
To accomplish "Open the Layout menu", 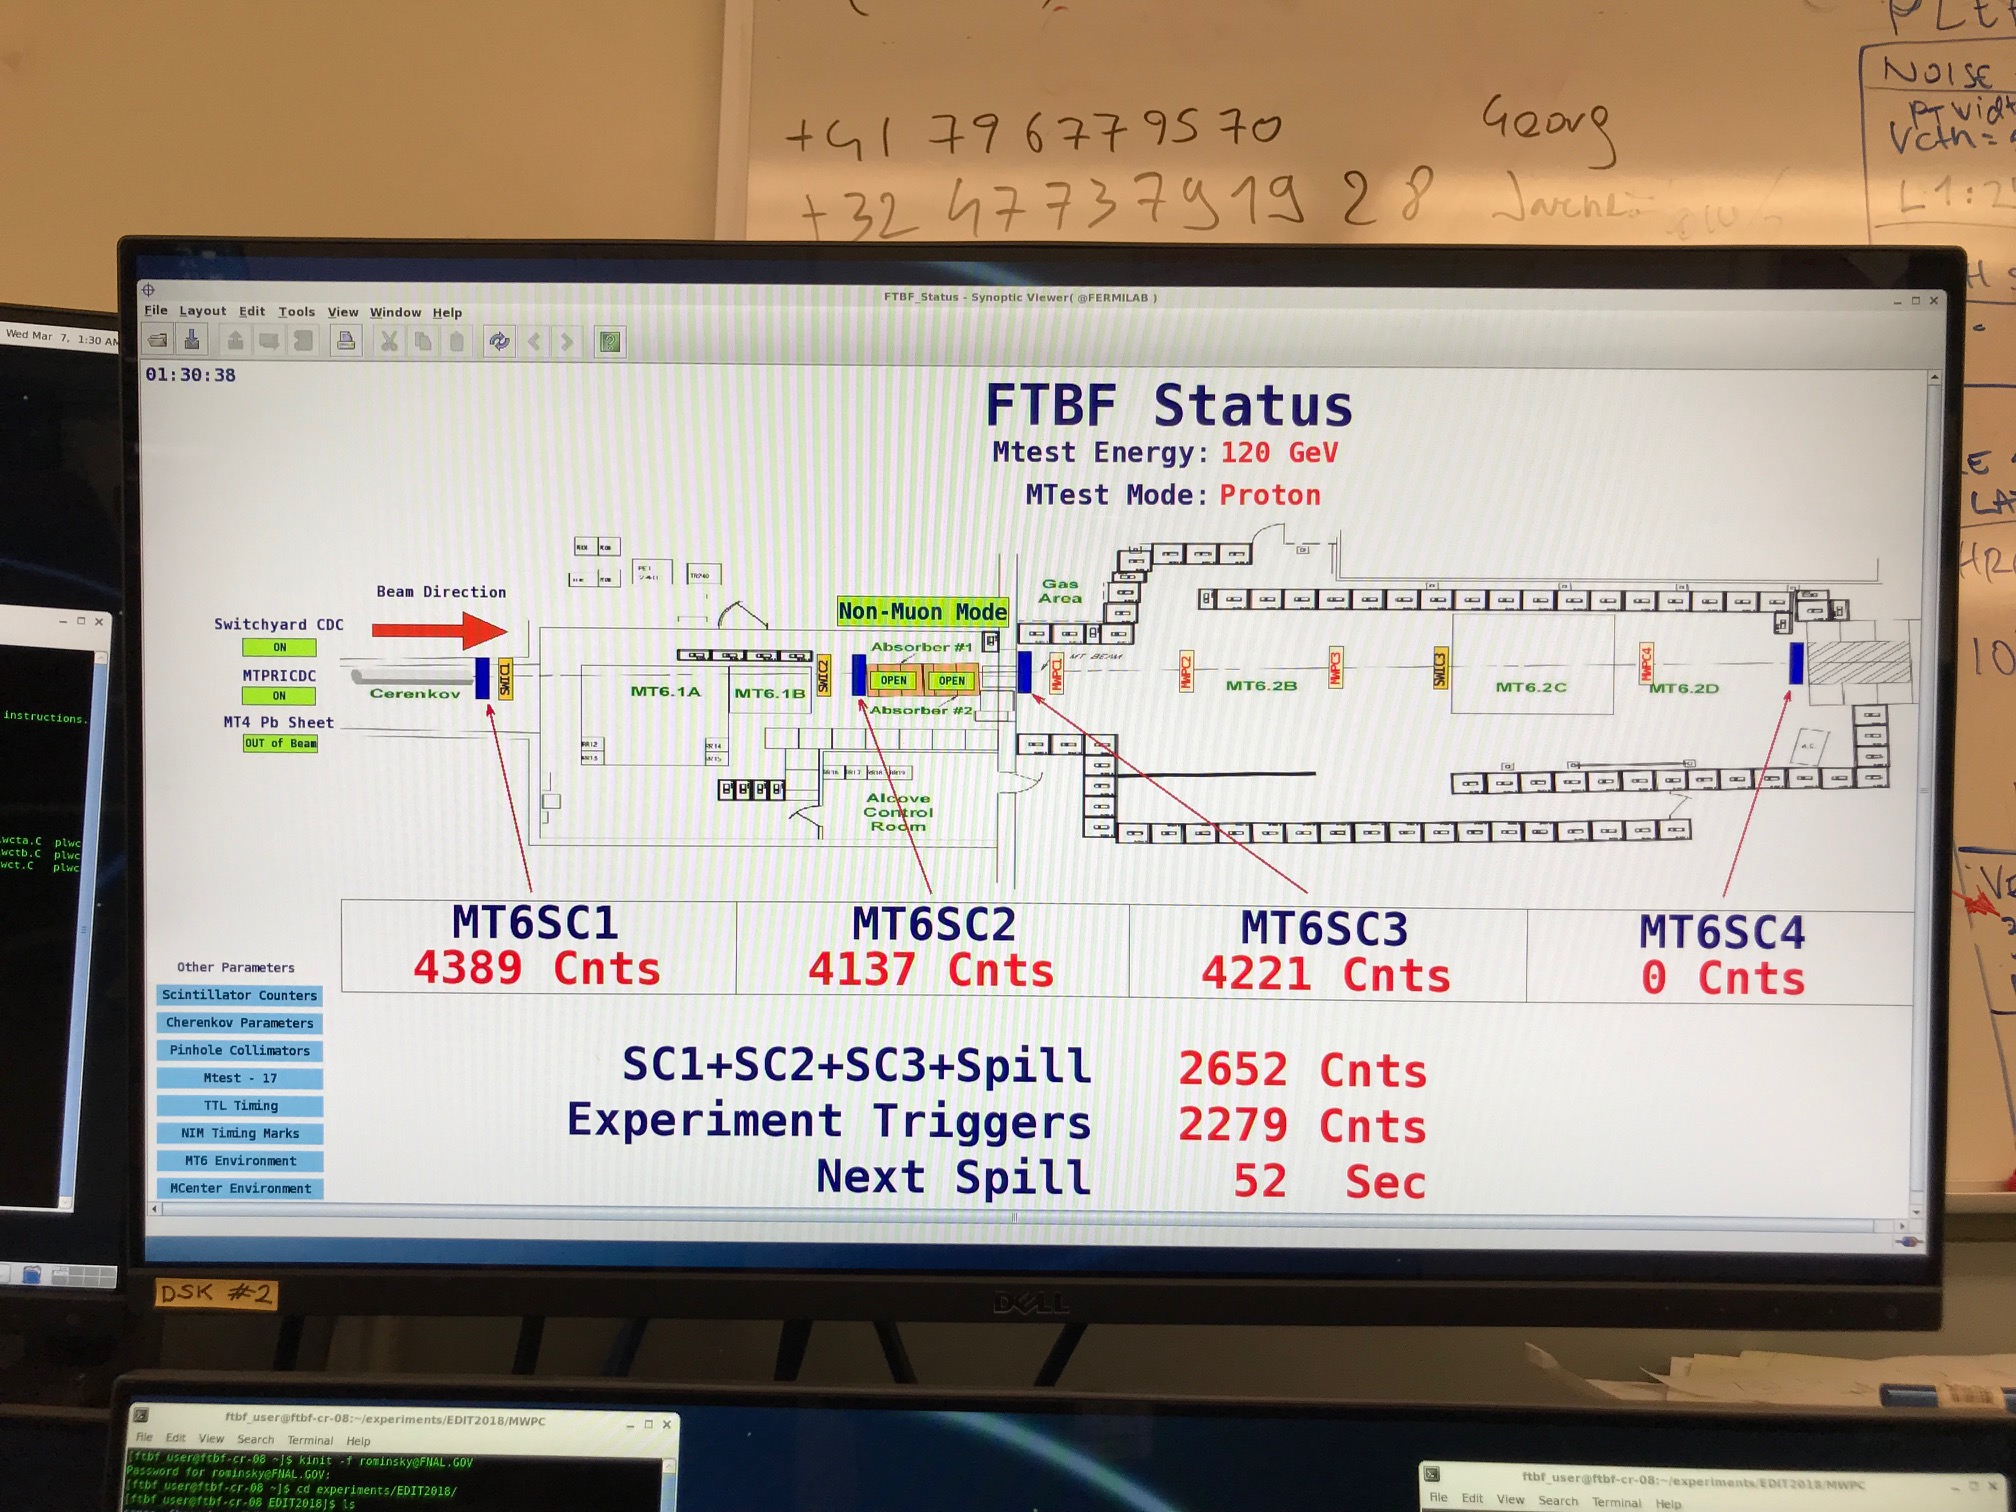I will (202, 311).
